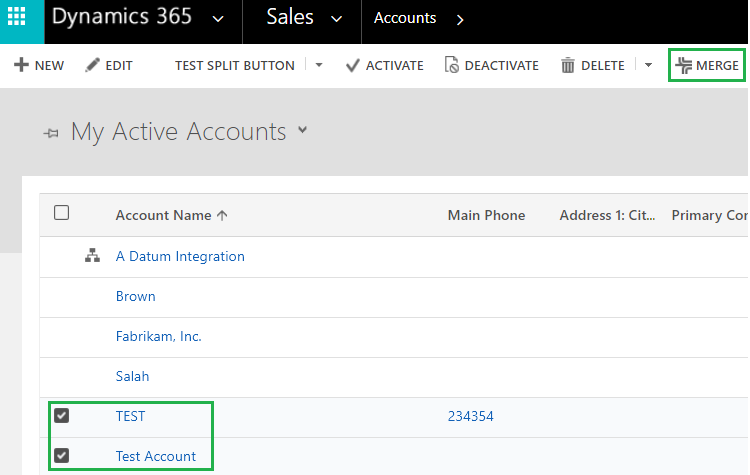This screenshot has height=475, width=750.
Task: Click the MERGE command label
Action: point(717,66)
